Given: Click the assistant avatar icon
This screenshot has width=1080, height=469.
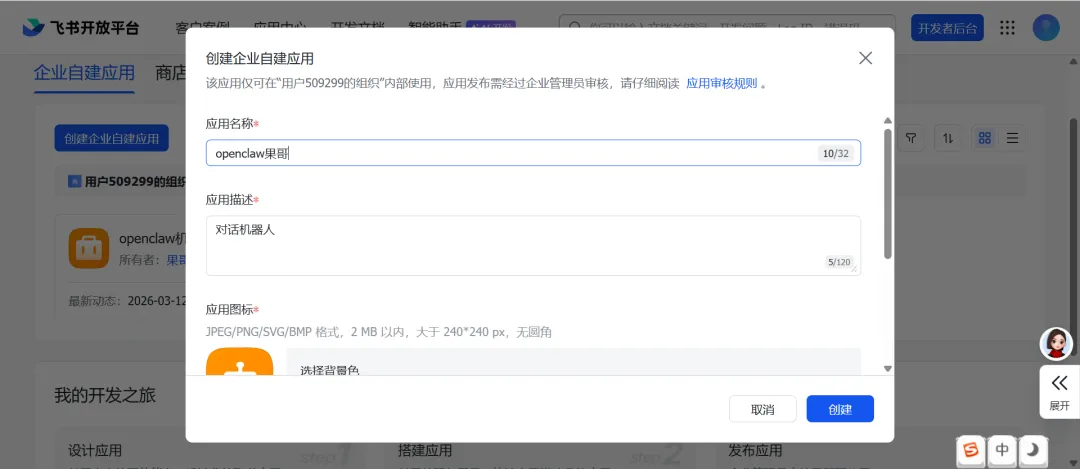Looking at the screenshot, I should [x=1056, y=343].
